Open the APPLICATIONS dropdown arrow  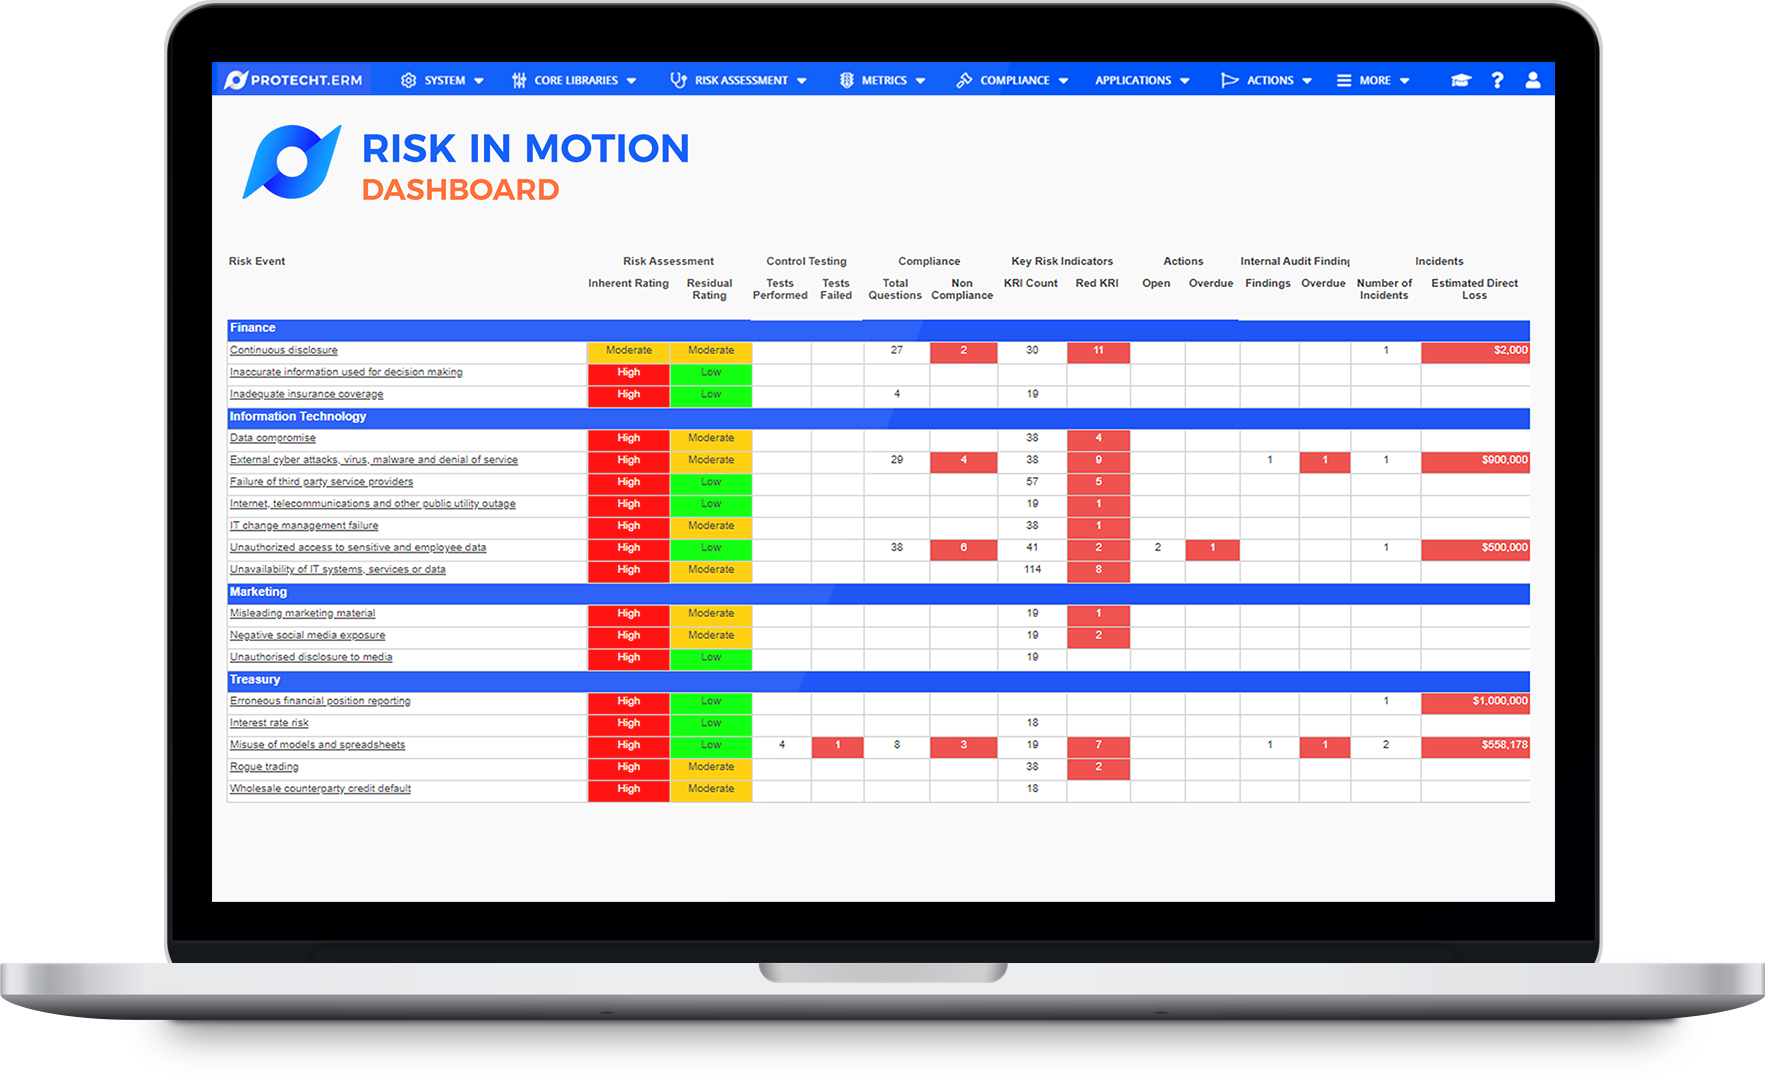1186,80
